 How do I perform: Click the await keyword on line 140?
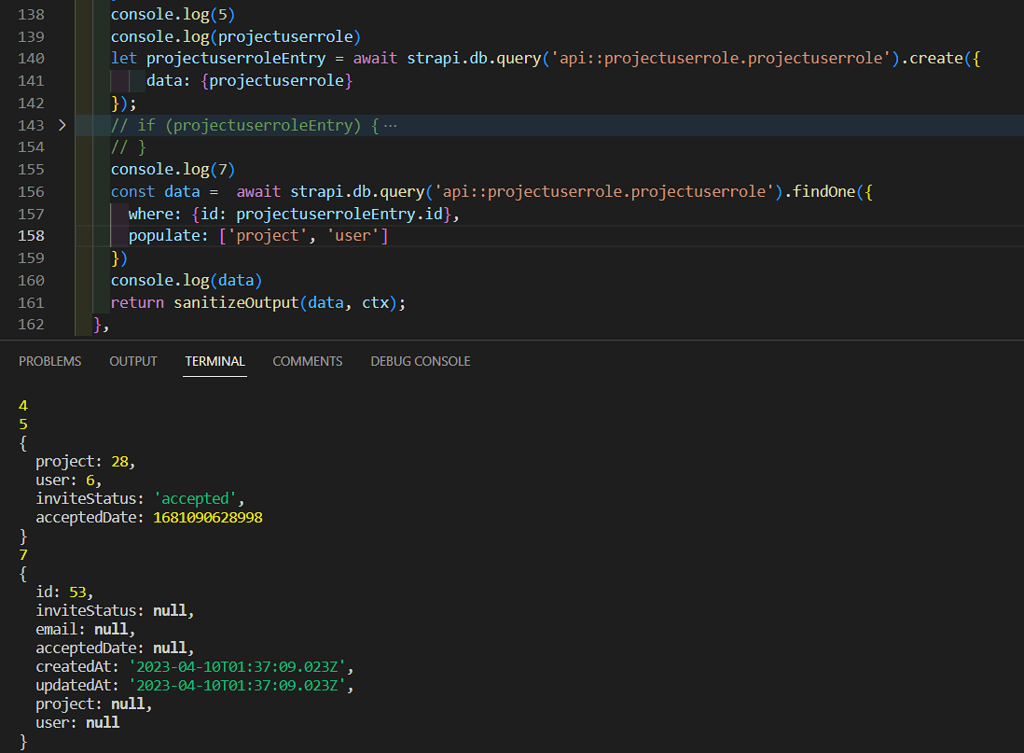coord(375,59)
